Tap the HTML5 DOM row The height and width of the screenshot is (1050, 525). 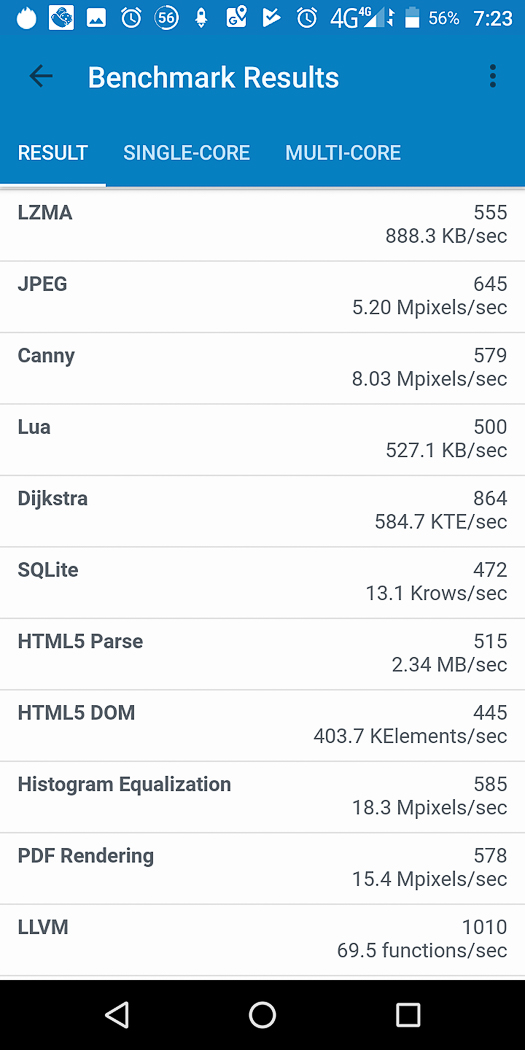point(262,725)
